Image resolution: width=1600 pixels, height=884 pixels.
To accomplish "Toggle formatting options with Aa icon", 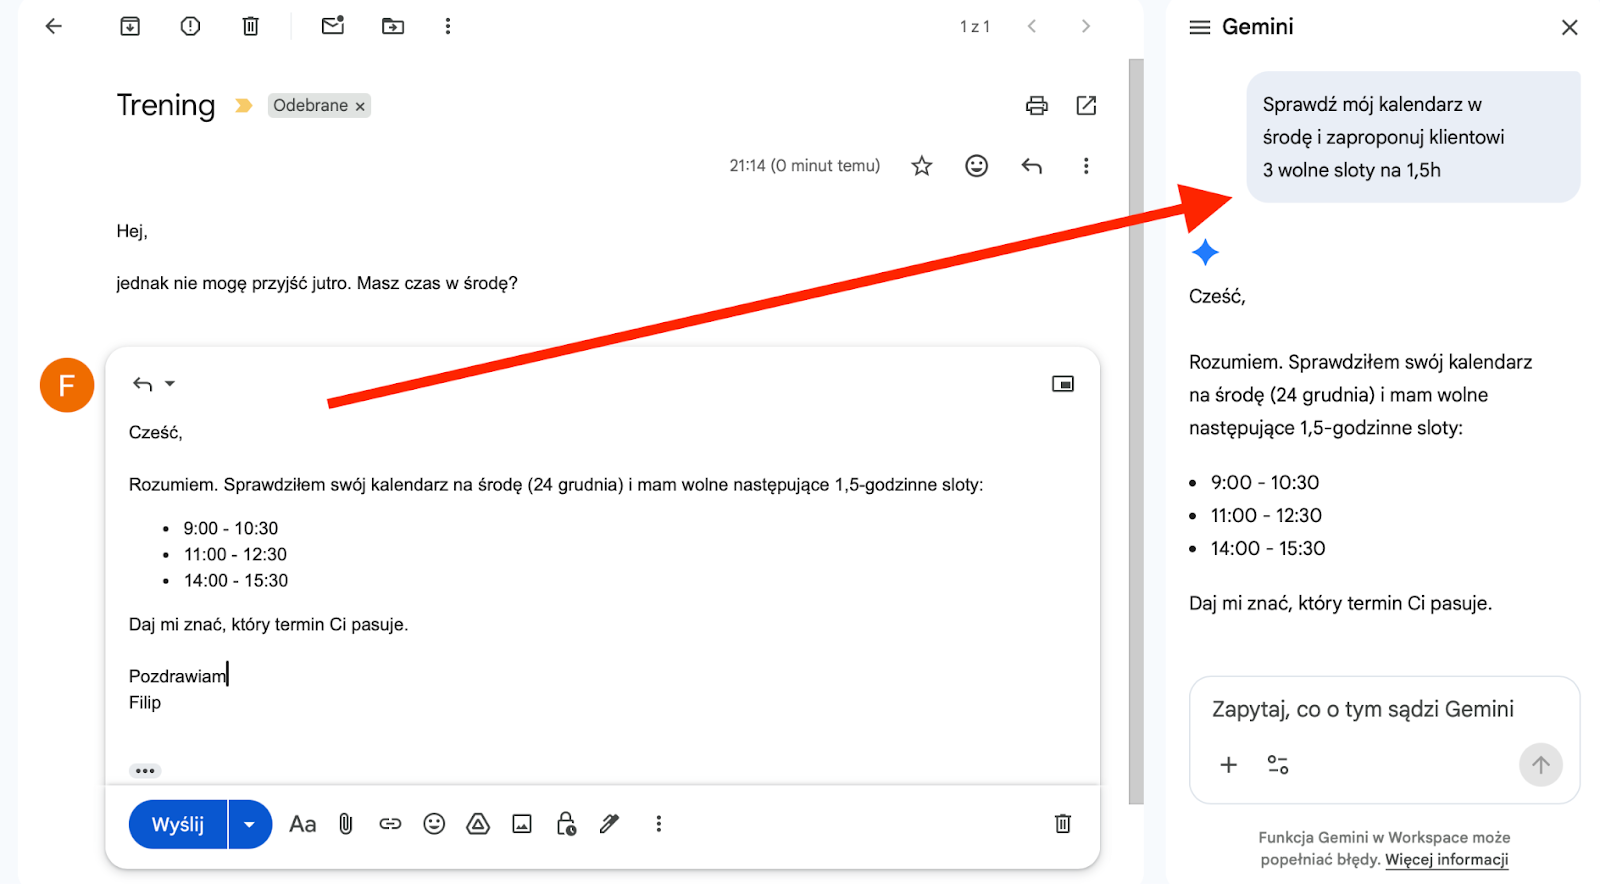I will click(x=302, y=824).
